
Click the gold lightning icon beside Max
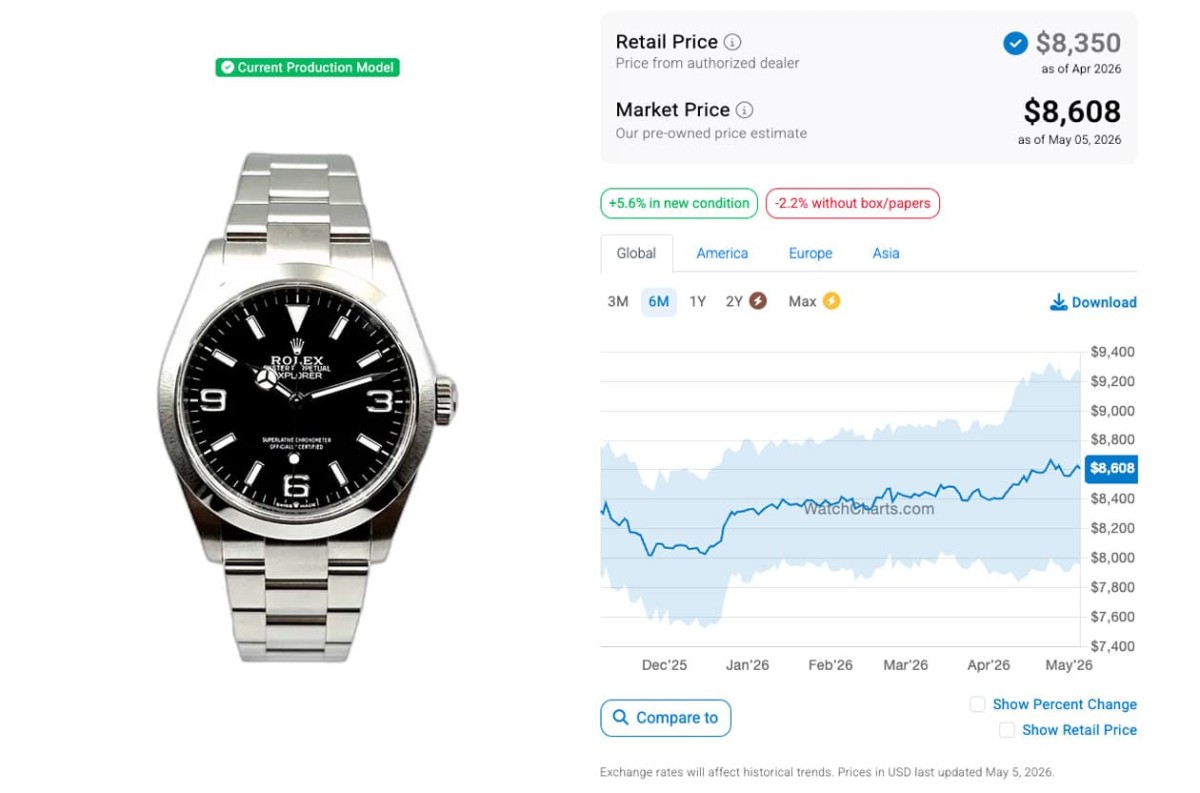tap(831, 301)
